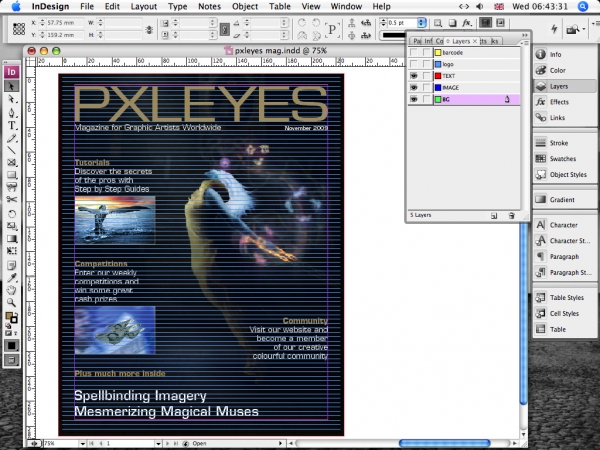The height and width of the screenshot is (450, 600).
Task: Create new layer in Layers panel
Action: pyautogui.click(x=494, y=216)
